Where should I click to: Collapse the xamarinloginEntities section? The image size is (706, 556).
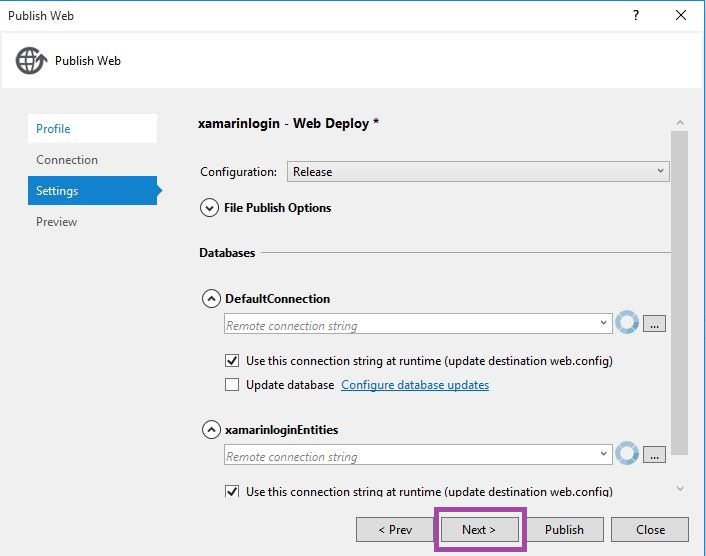point(211,430)
